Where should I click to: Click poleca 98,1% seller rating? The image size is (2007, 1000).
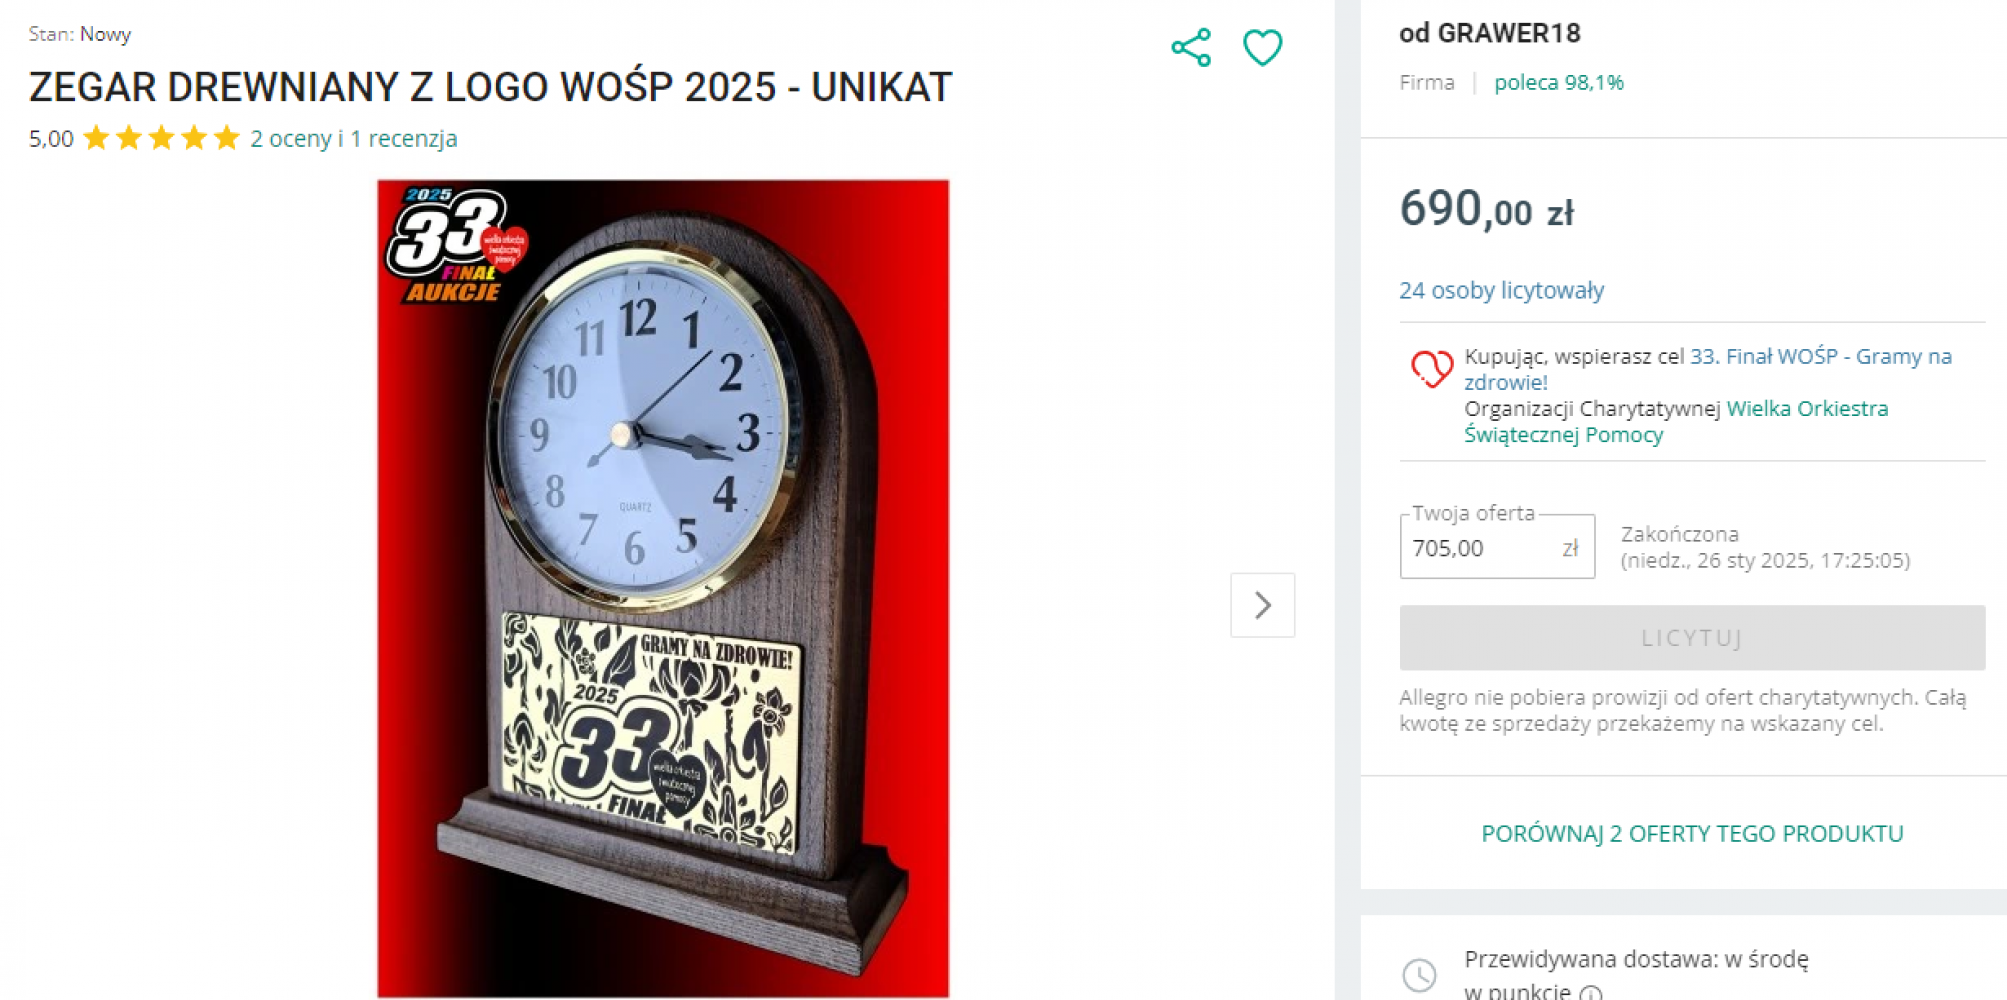pyautogui.click(x=1558, y=83)
